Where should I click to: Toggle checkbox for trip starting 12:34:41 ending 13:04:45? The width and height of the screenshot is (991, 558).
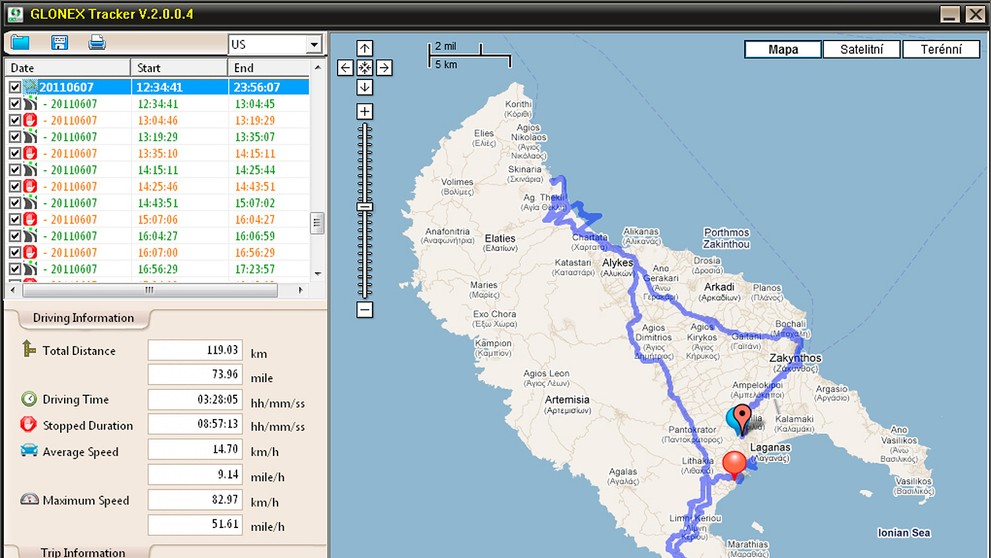[x=15, y=104]
